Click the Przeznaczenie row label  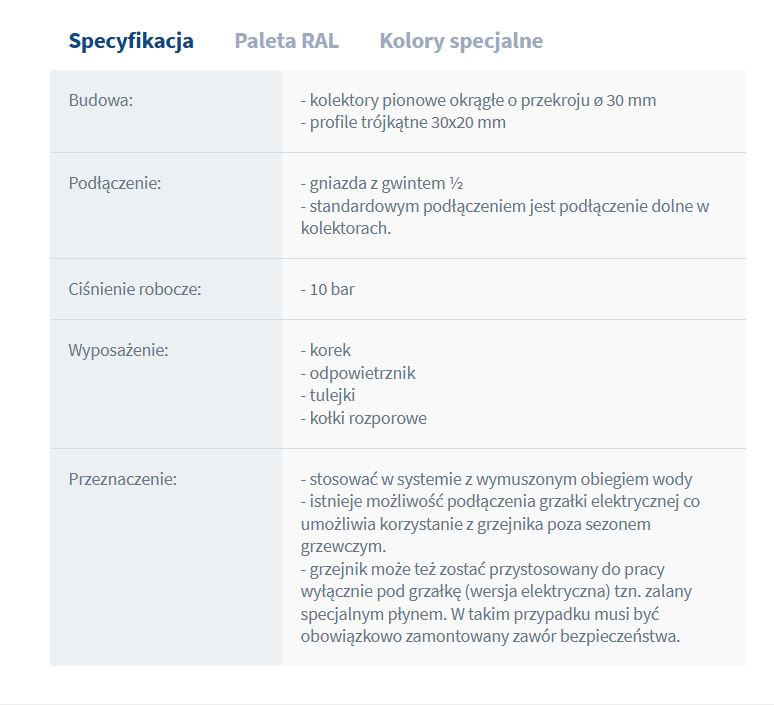tap(122, 479)
